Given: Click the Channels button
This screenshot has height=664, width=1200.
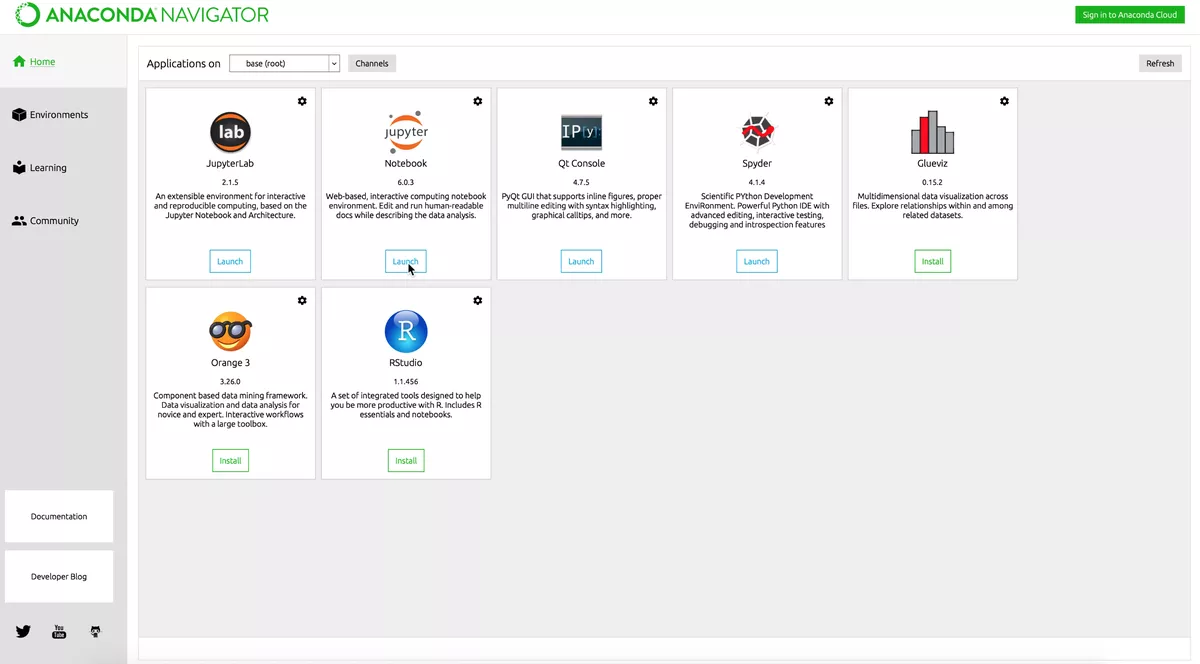Looking at the screenshot, I should click(x=372, y=63).
